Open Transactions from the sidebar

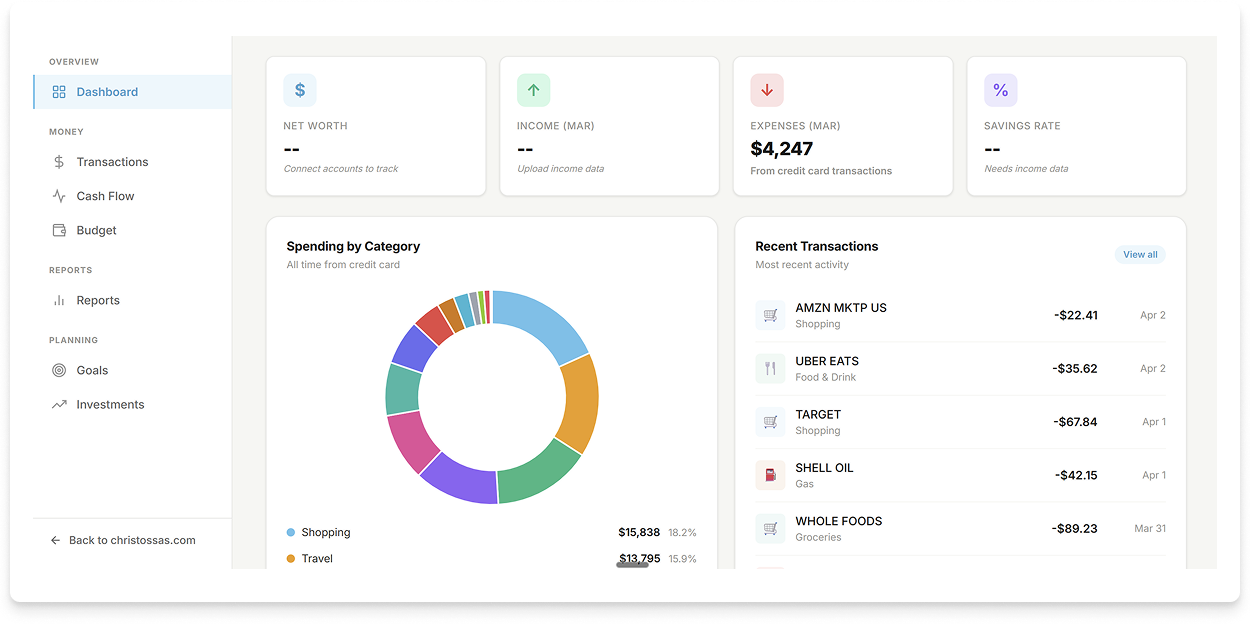pyautogui.click(x=110, y=161)
